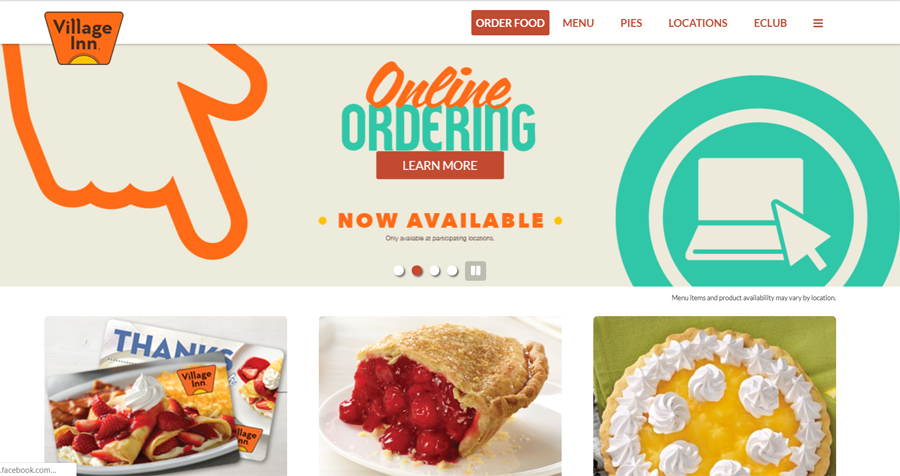Click the Village Inn logo
900x476 pixels.
click(84, 38)
